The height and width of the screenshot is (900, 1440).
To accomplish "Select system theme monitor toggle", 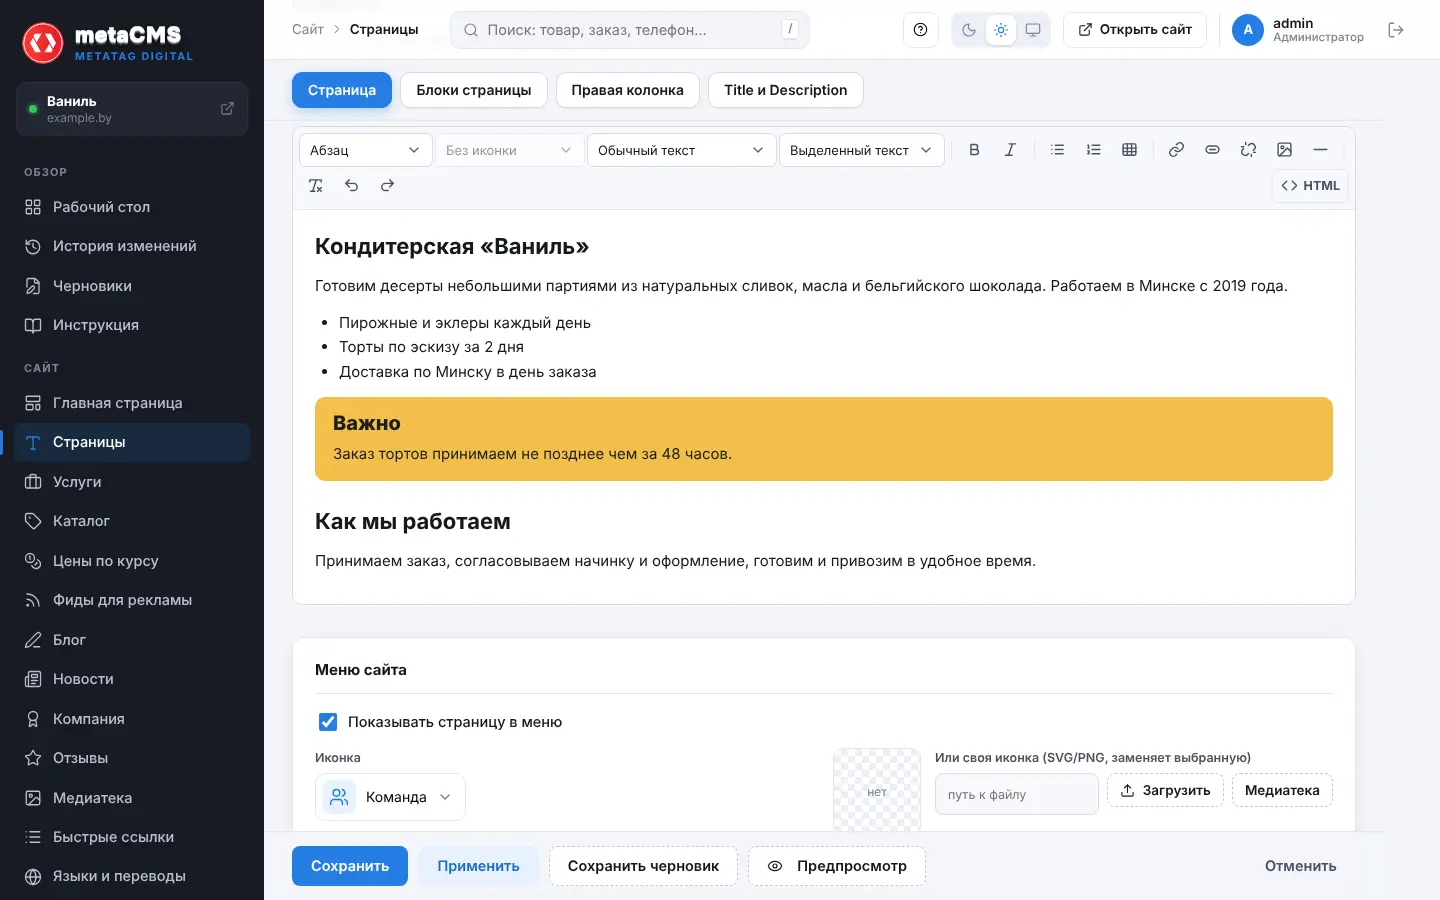I will click(x=1033, y=30).
